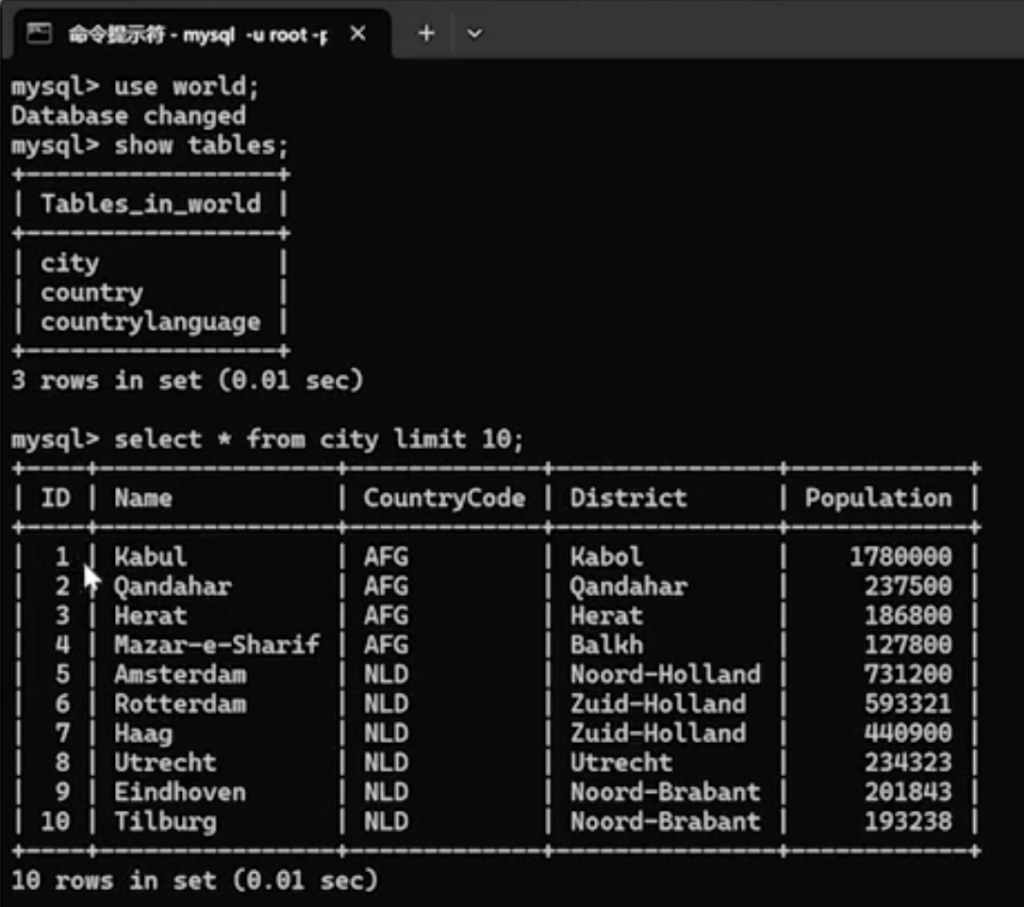
Task: Click the population value 1780000
Action: coord(900,557)
